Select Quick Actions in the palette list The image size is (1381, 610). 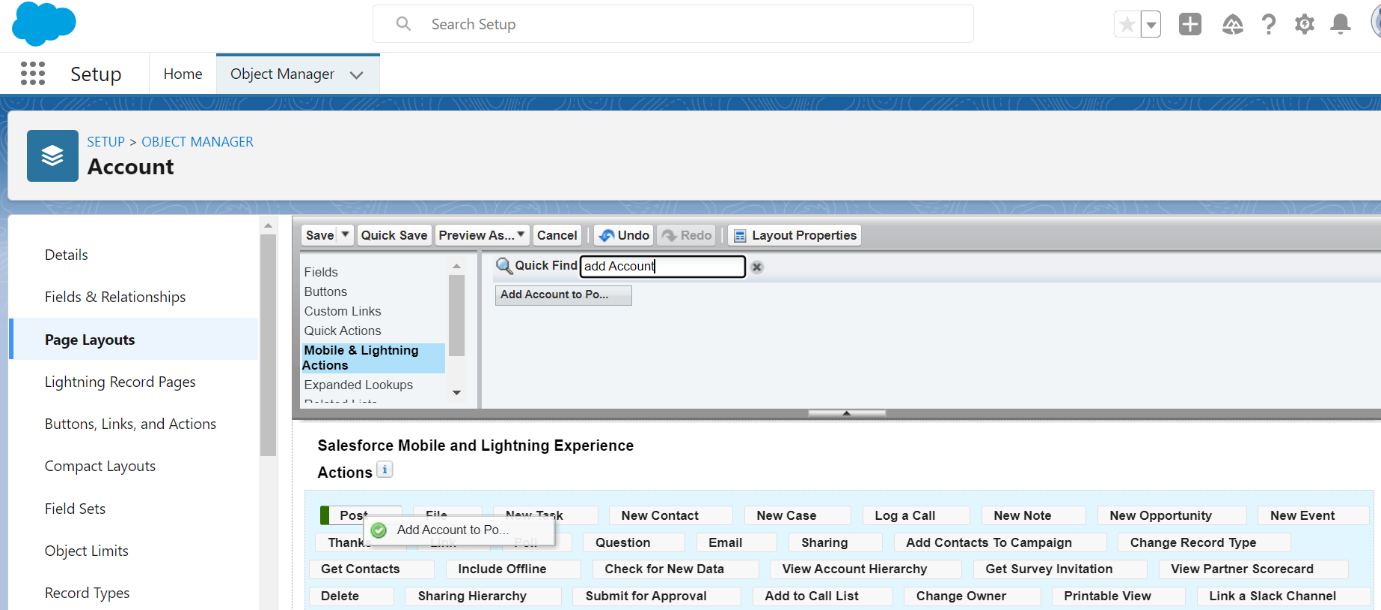343,331
